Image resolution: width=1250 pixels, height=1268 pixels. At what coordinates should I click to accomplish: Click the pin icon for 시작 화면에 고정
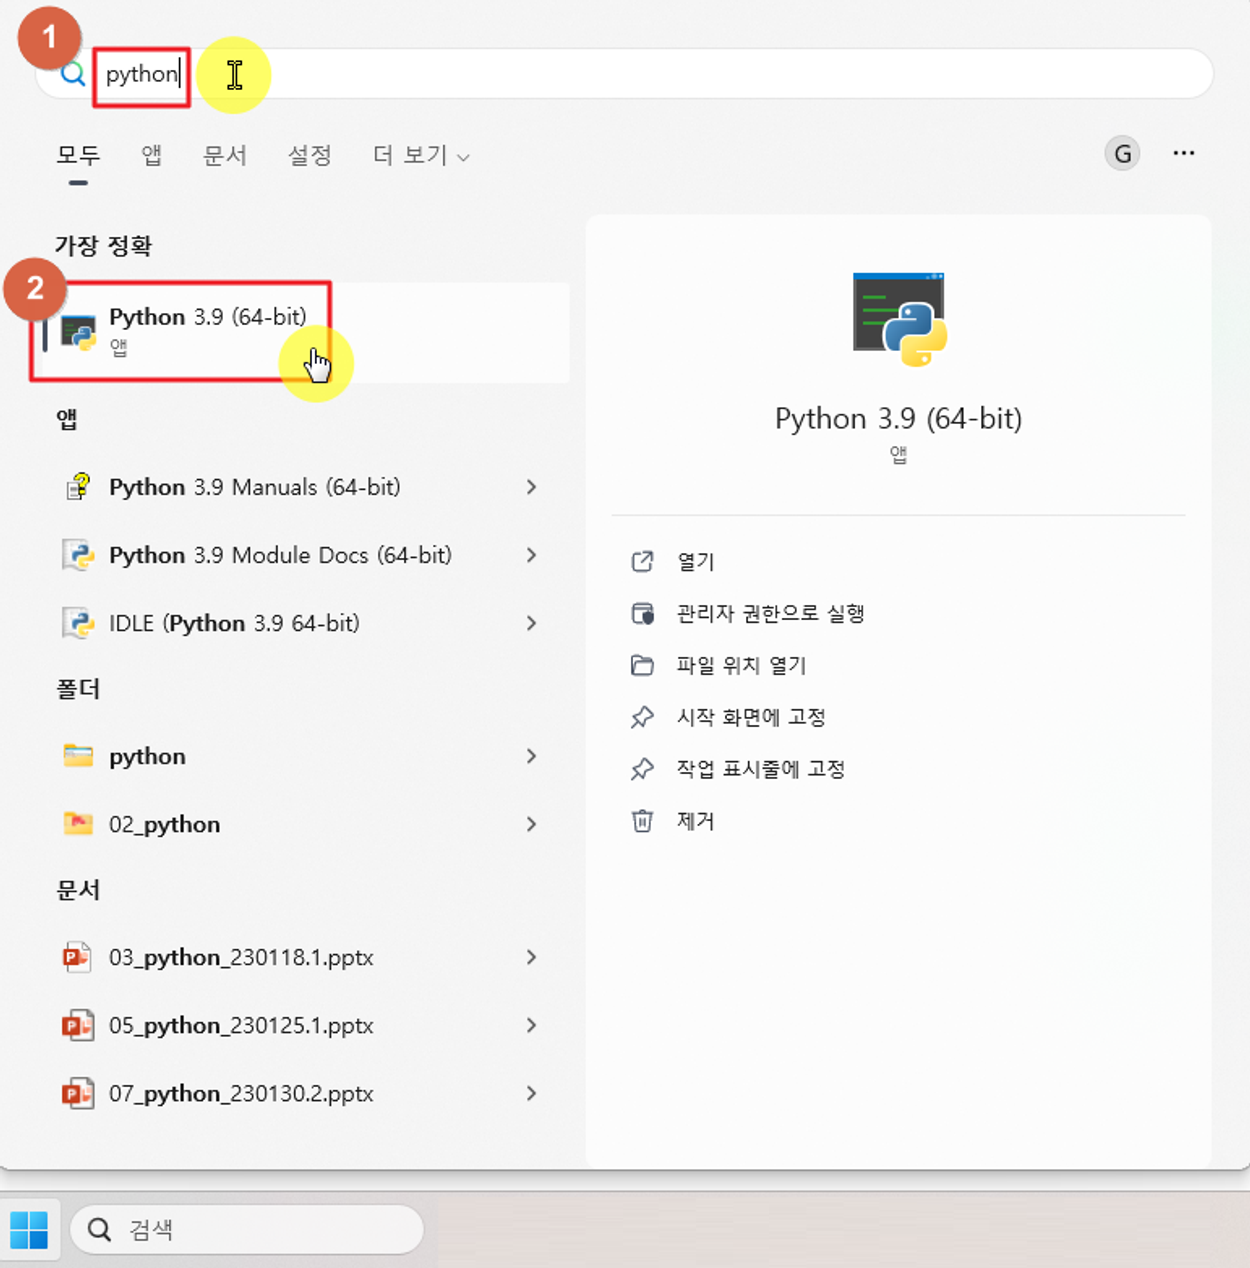642,717
